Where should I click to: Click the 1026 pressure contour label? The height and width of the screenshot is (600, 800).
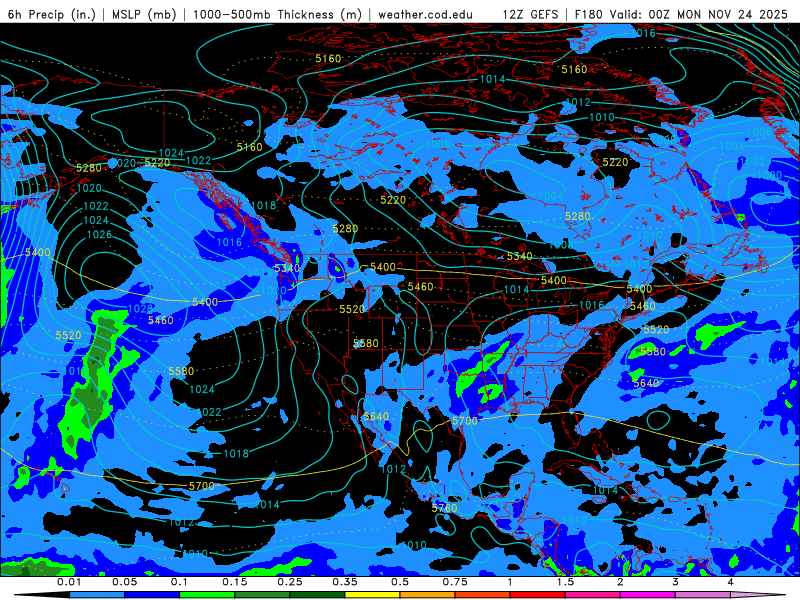point(99,234)
